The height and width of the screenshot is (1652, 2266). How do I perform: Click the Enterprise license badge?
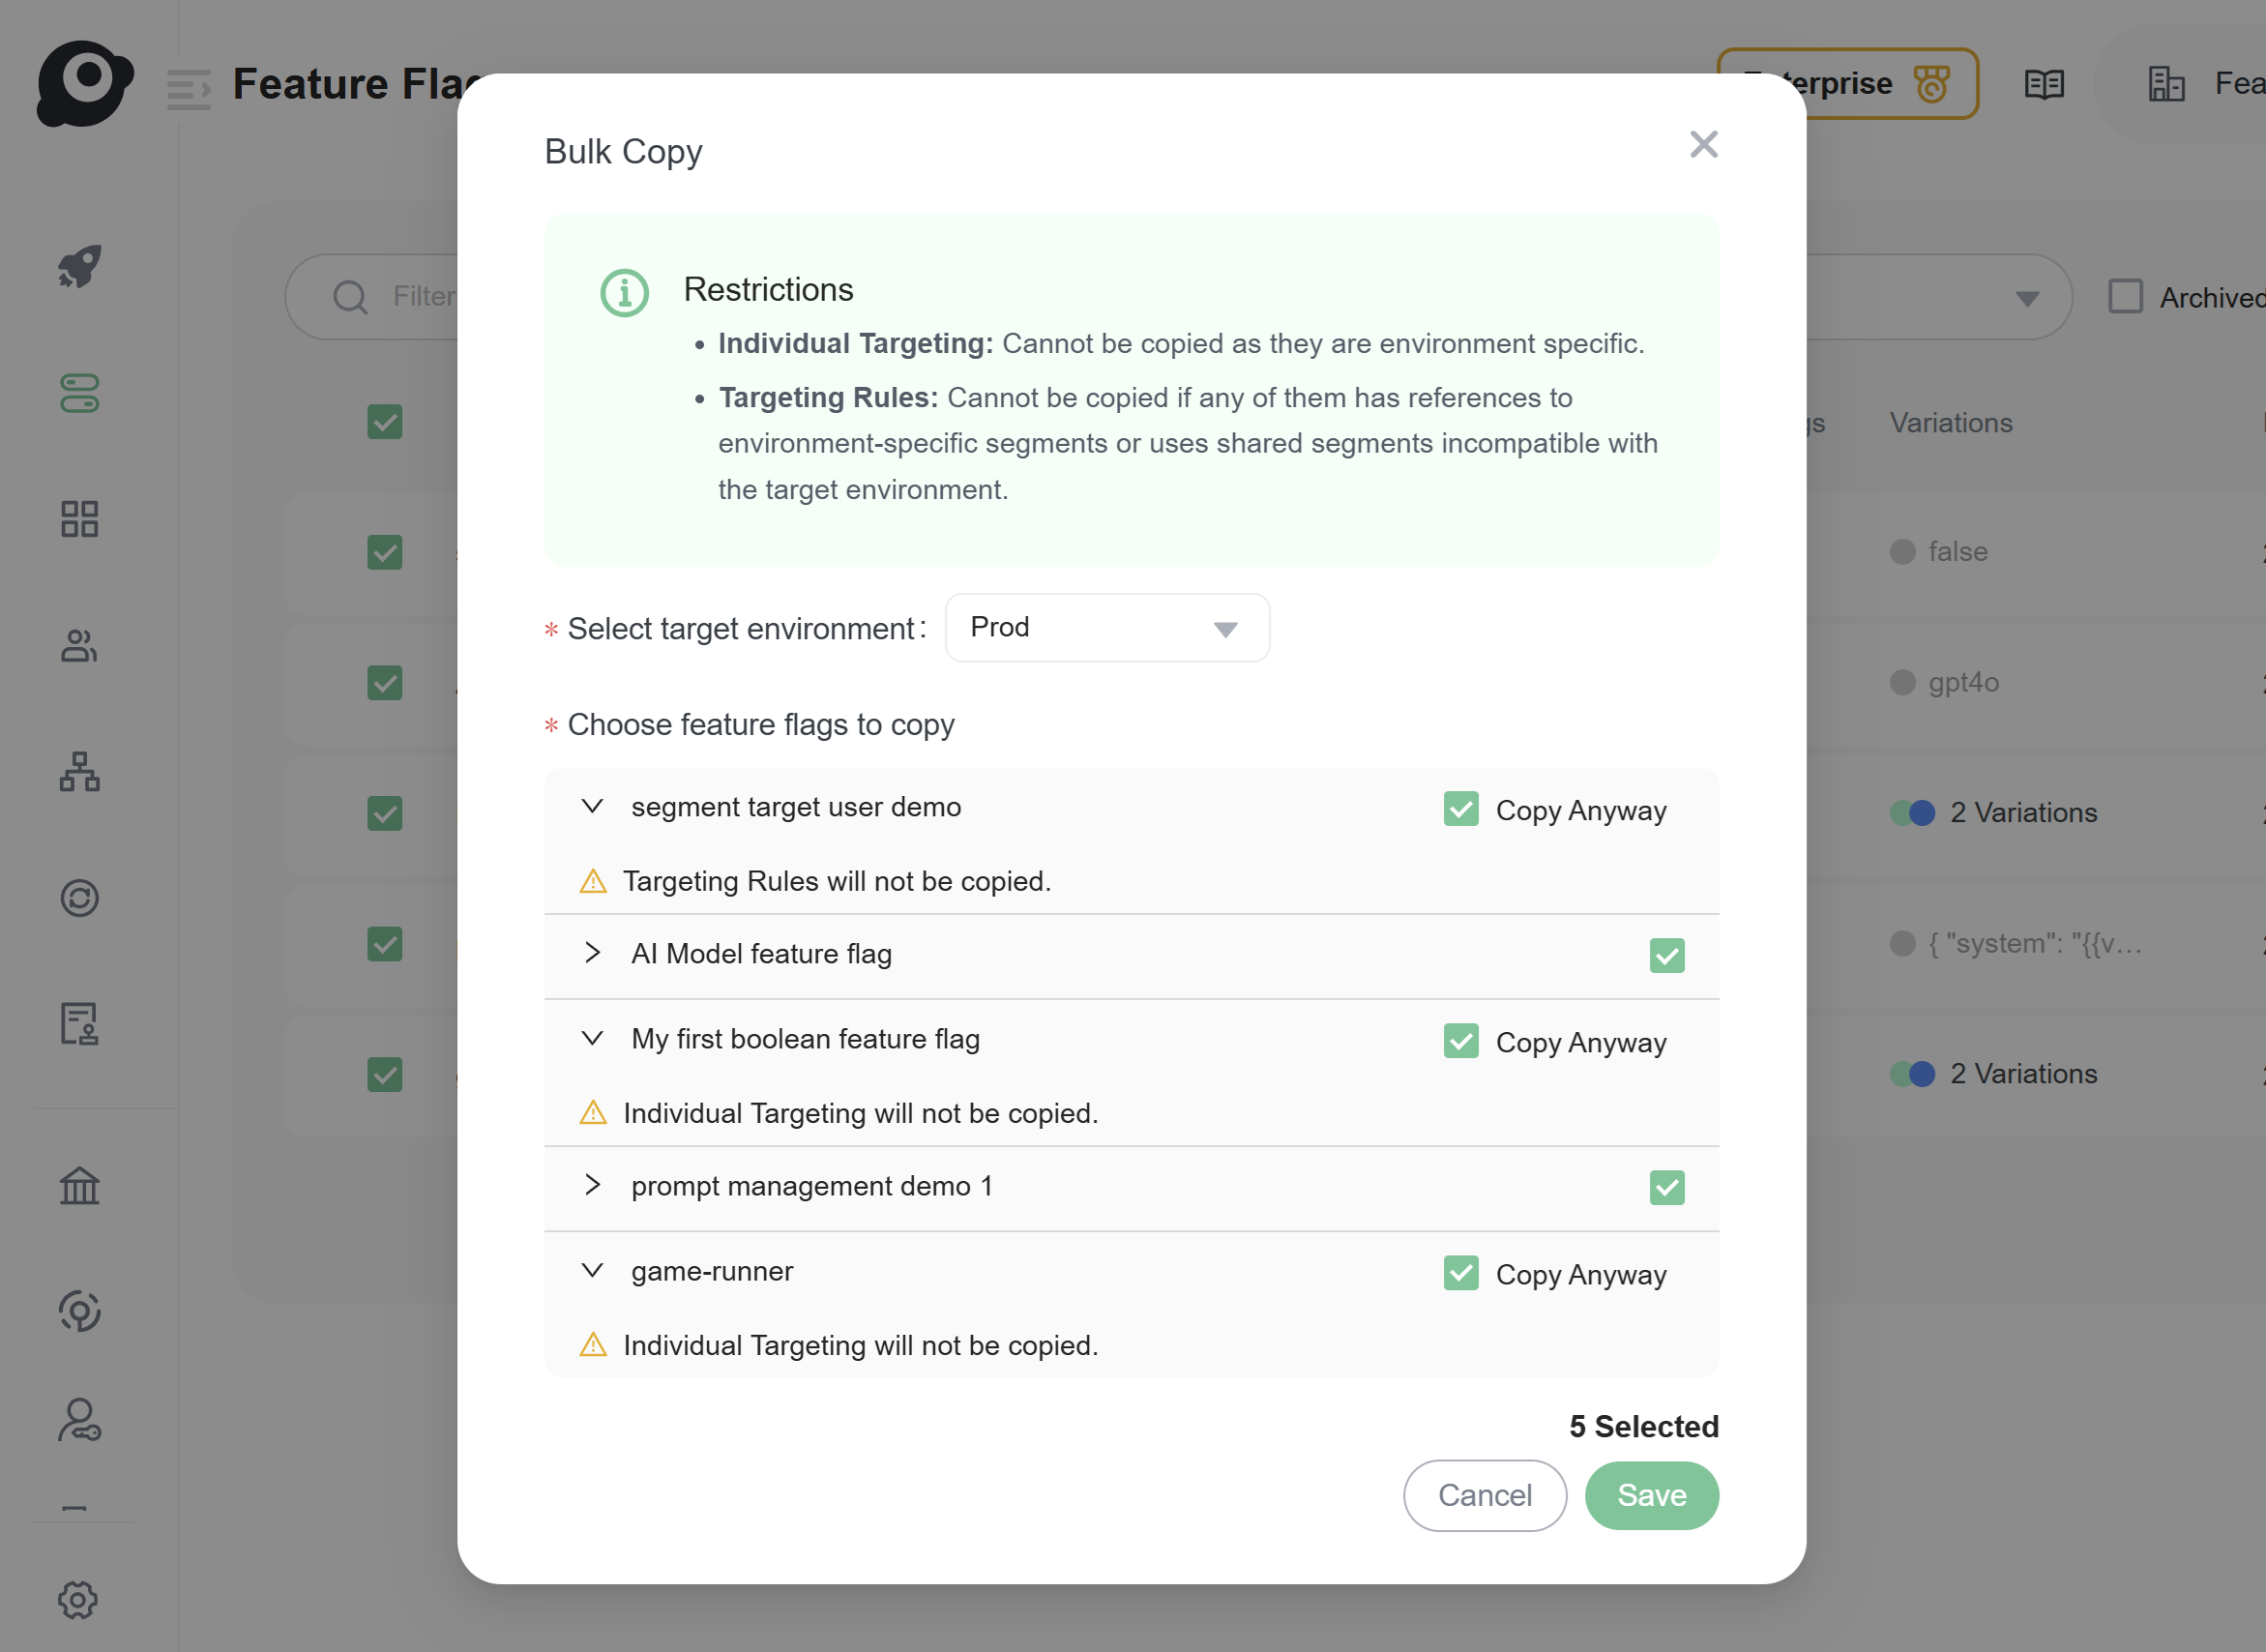[x=1847, y=84]
